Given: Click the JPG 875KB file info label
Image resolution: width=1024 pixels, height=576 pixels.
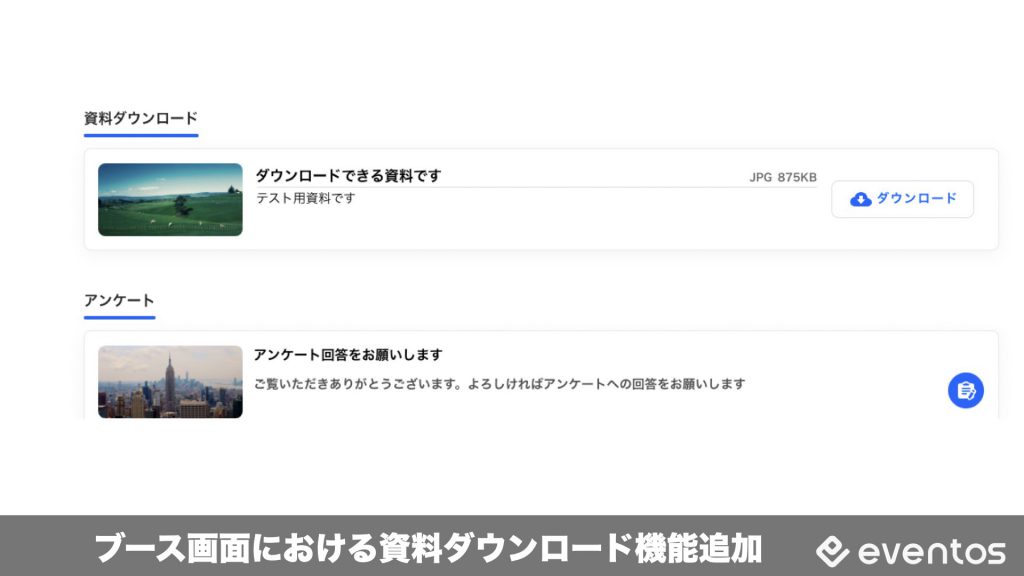Looking at the screenshot, I should [782, 177].
